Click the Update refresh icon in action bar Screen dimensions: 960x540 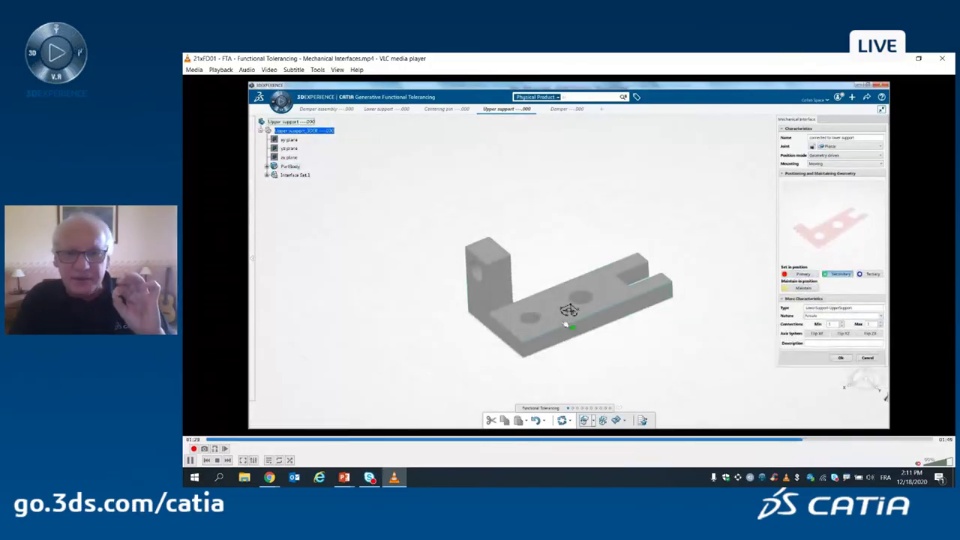[x=561, y=420]
